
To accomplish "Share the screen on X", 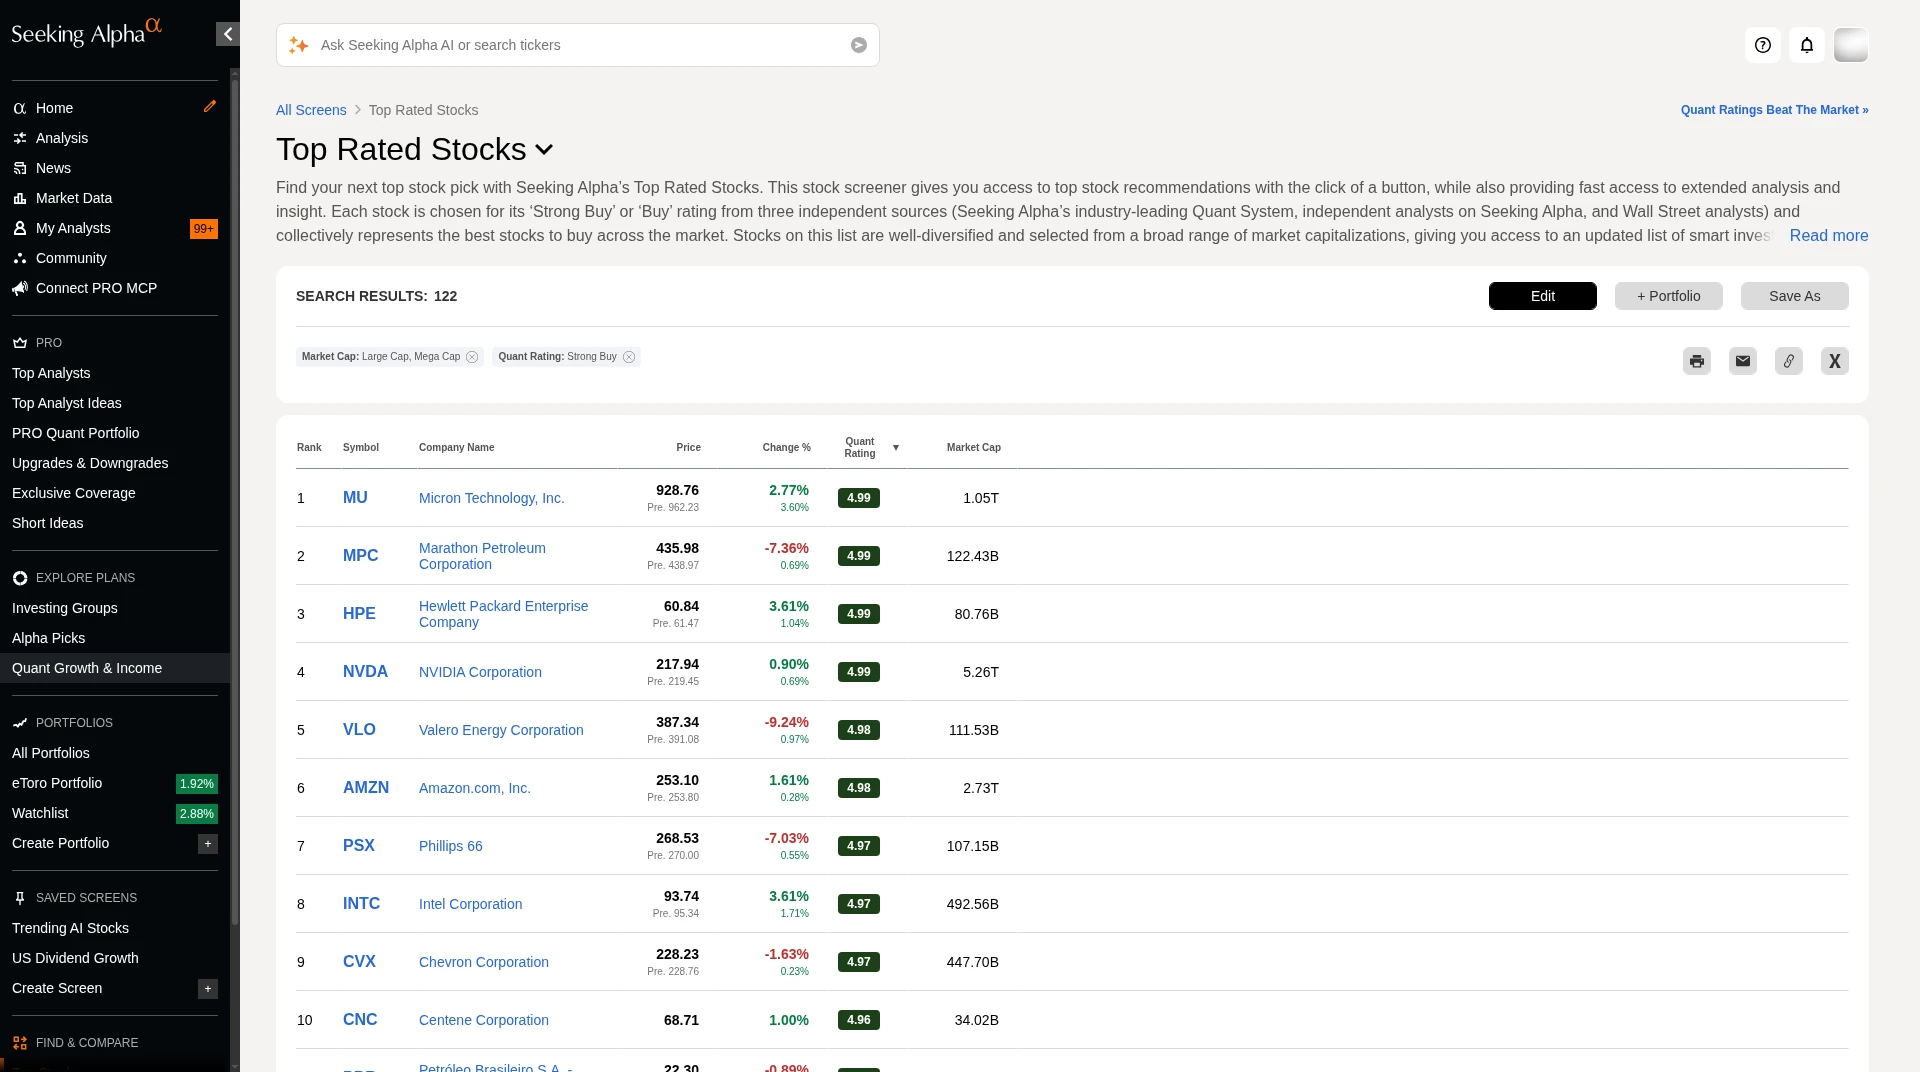I will (1835, 361).
